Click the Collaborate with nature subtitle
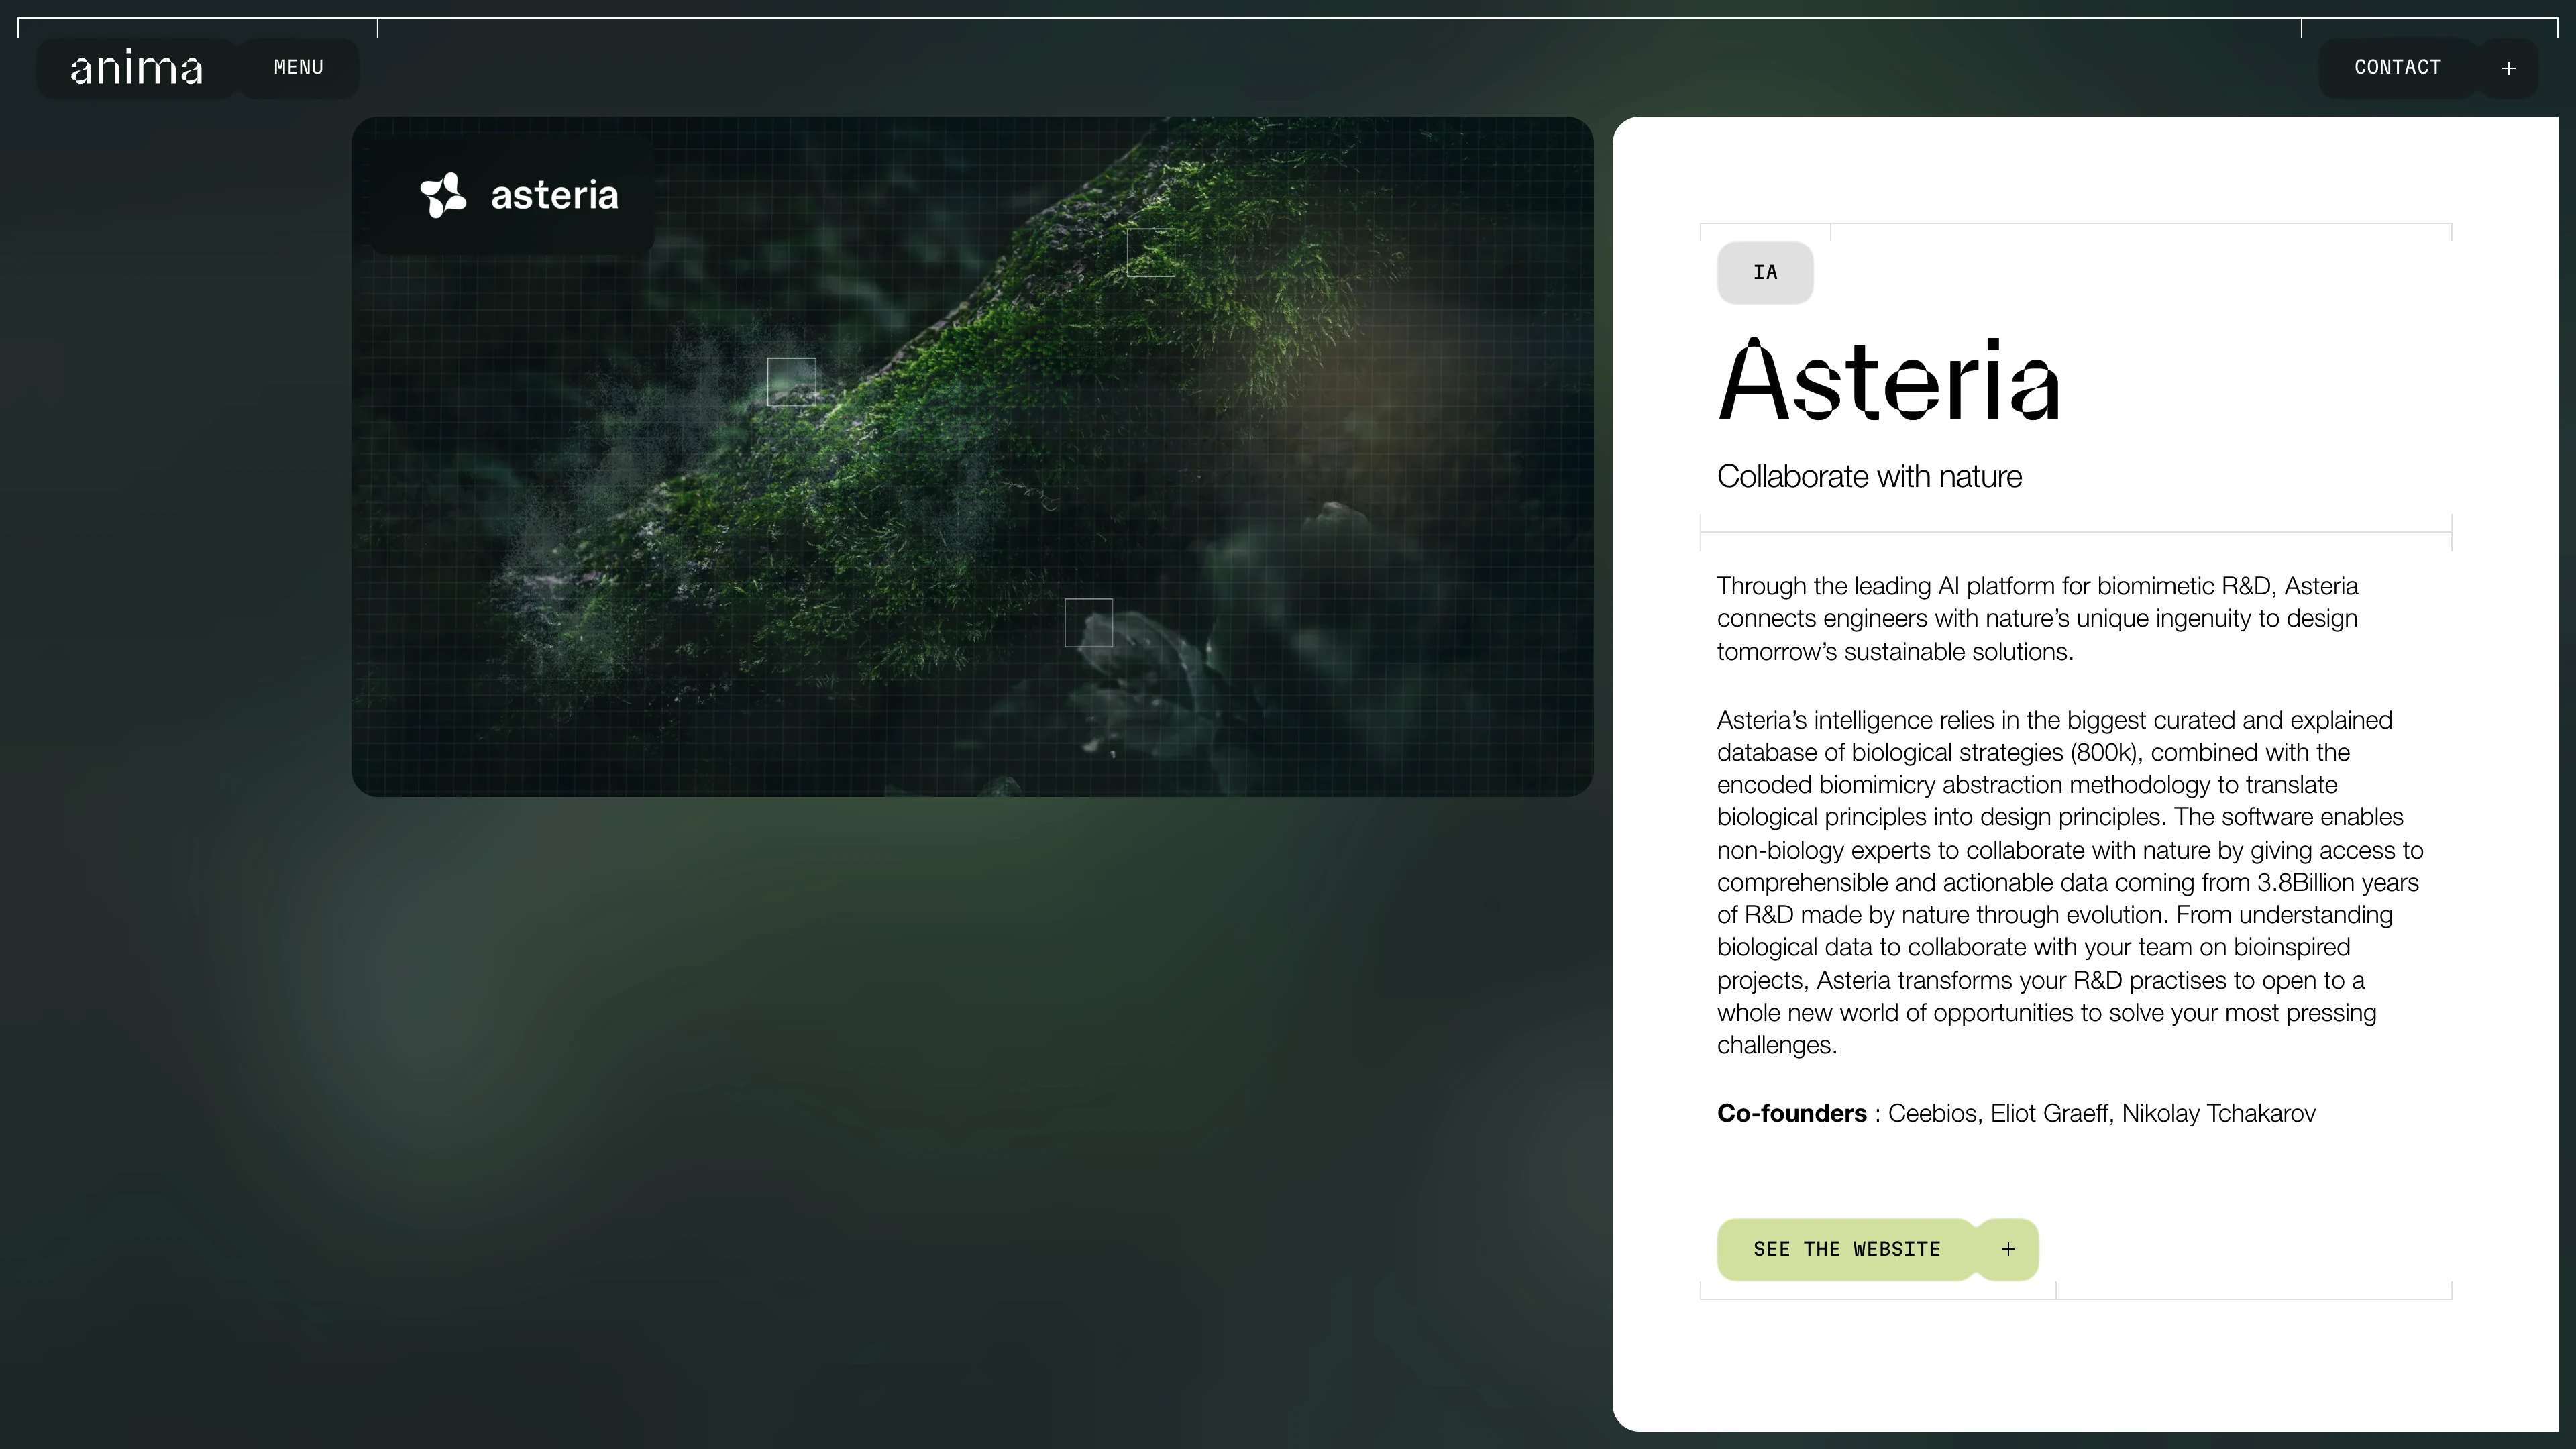2576x1449 pixels. pos(1869,477)
